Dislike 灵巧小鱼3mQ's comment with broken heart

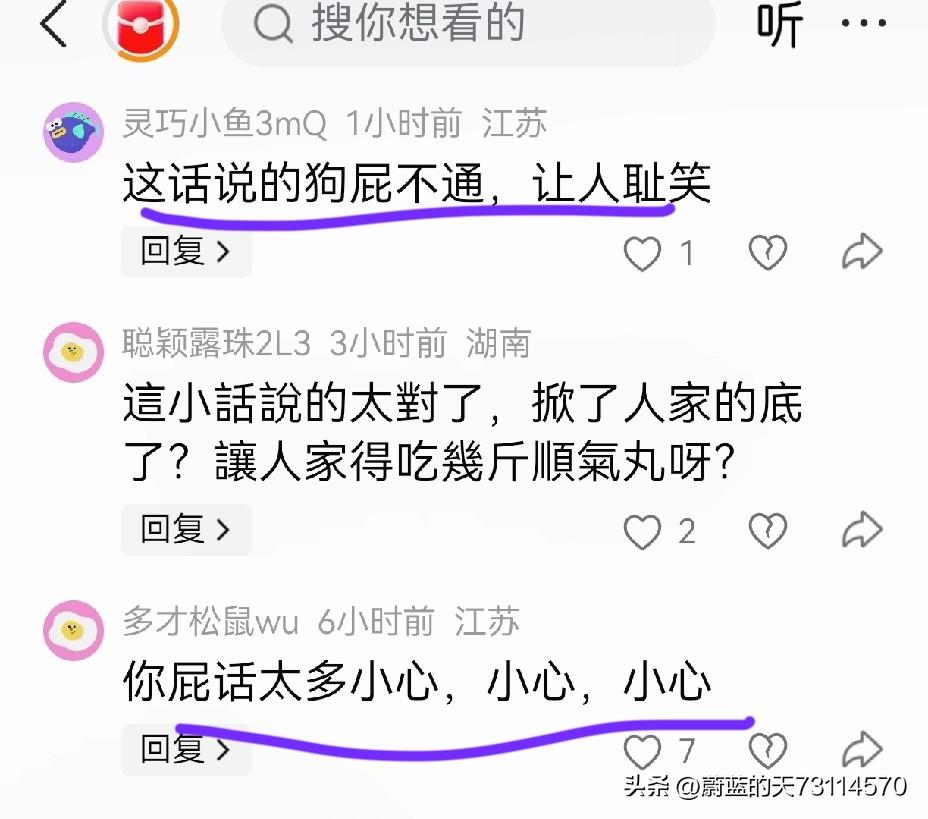click(768, 253)
